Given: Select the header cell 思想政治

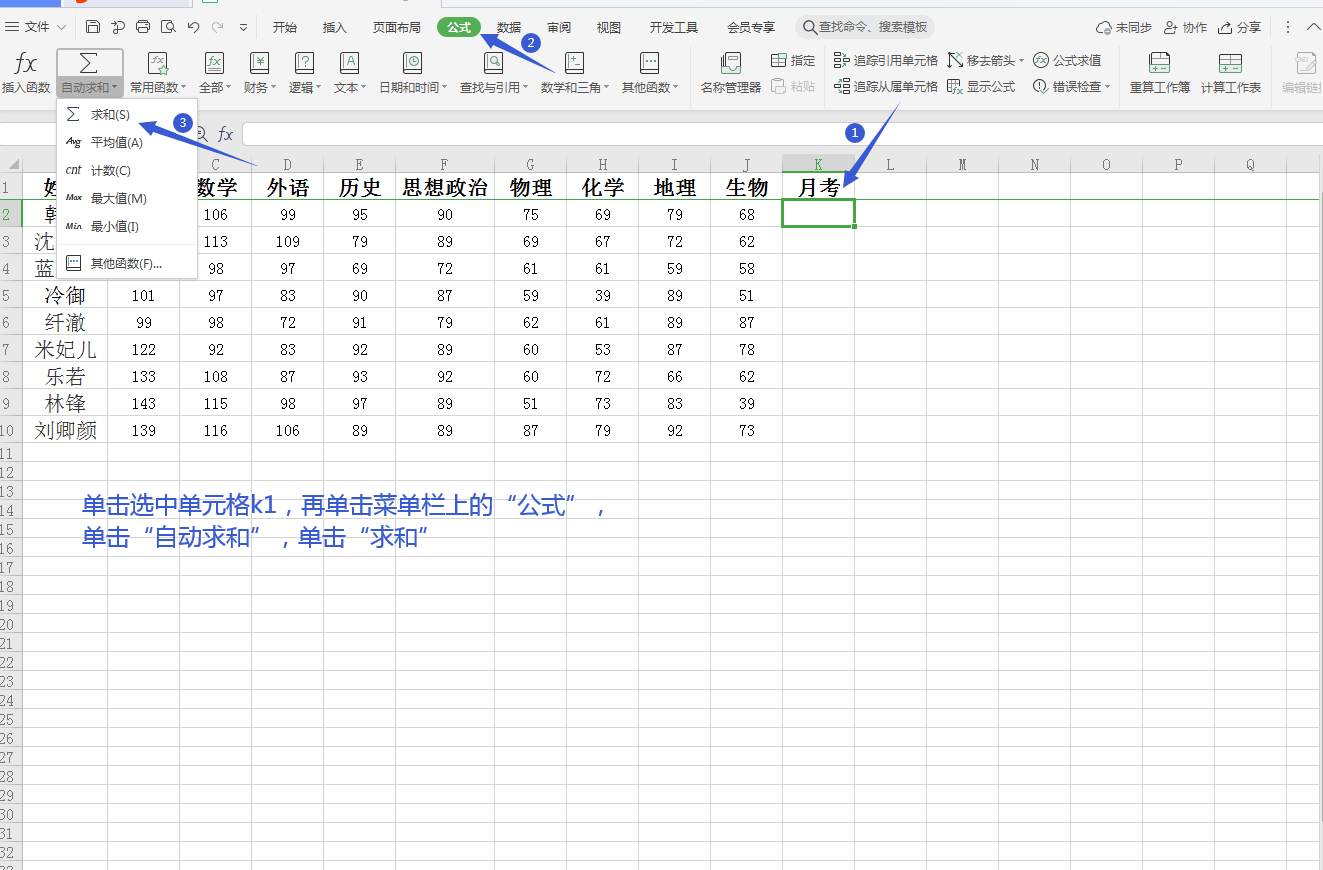Looking at the screenshot, I should 445,187.
